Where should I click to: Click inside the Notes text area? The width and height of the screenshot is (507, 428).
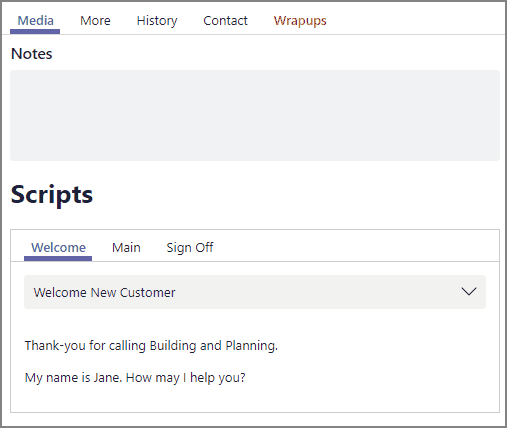click(255, 115)
